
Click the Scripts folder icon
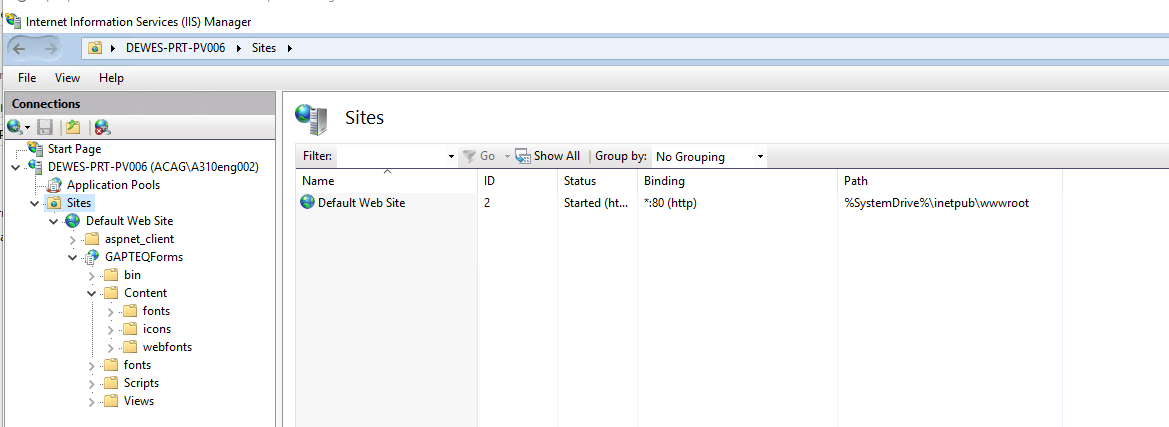pos(110,383)
